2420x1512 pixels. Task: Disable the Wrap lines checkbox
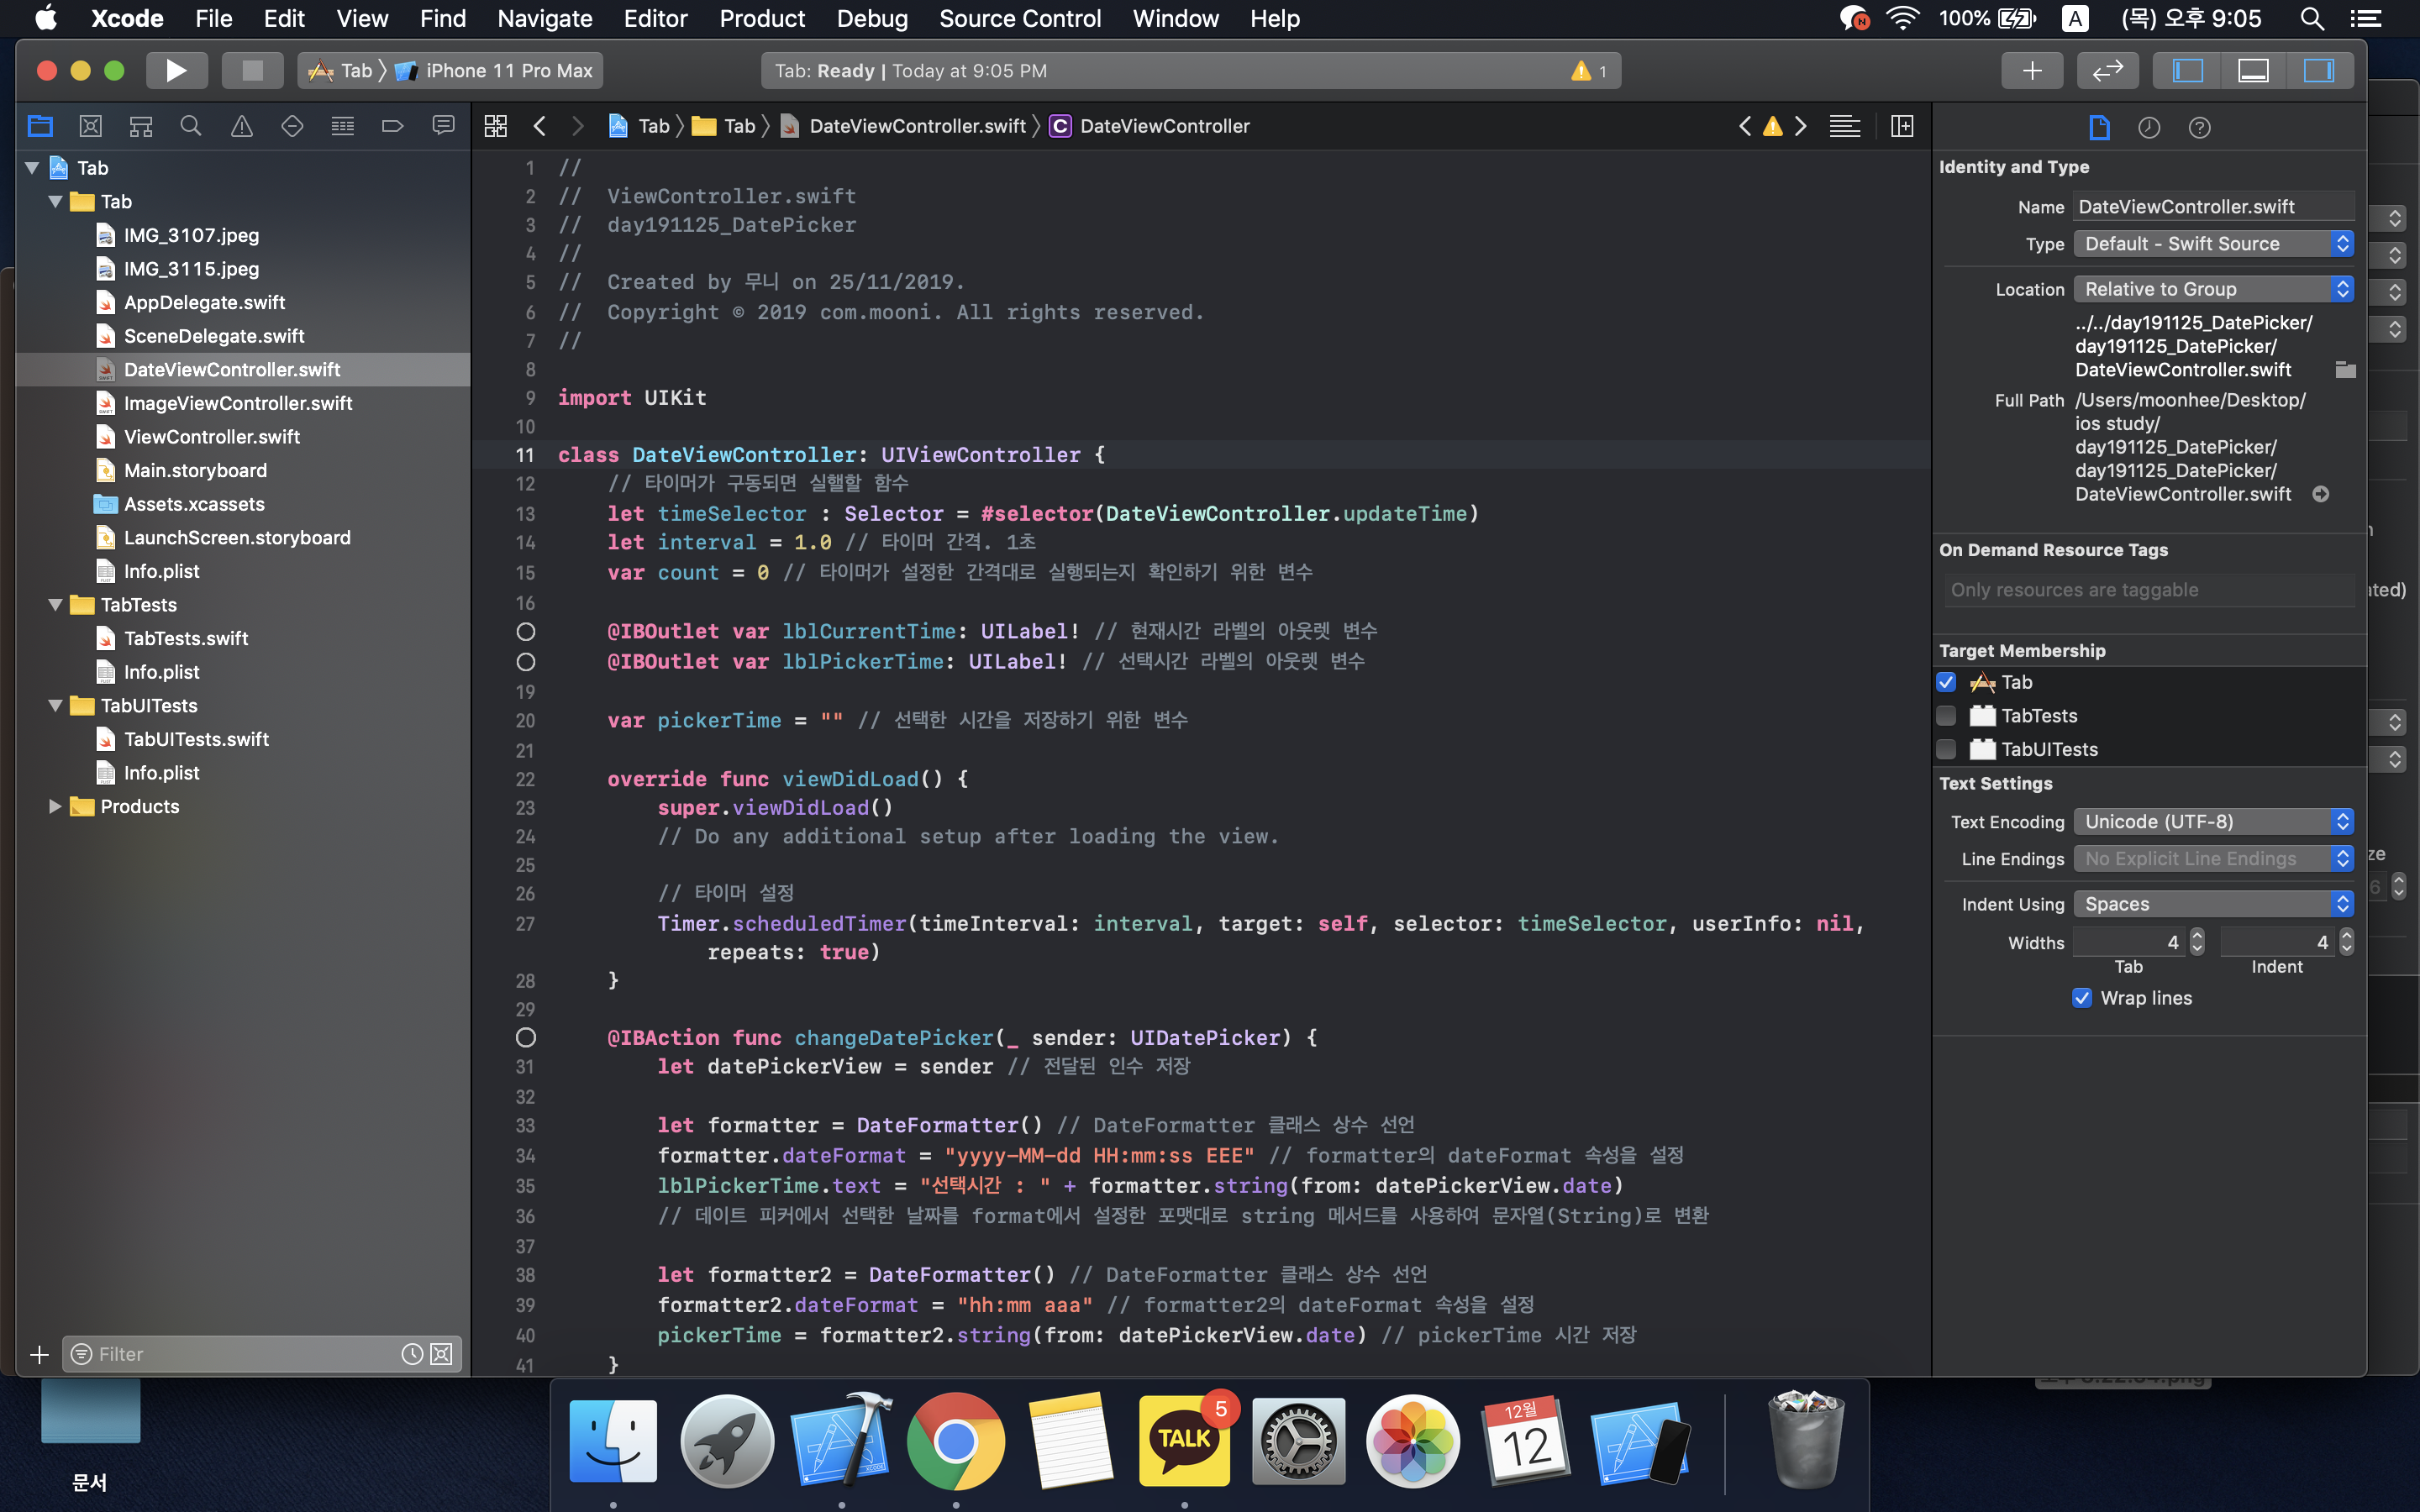pos(2082,998)
